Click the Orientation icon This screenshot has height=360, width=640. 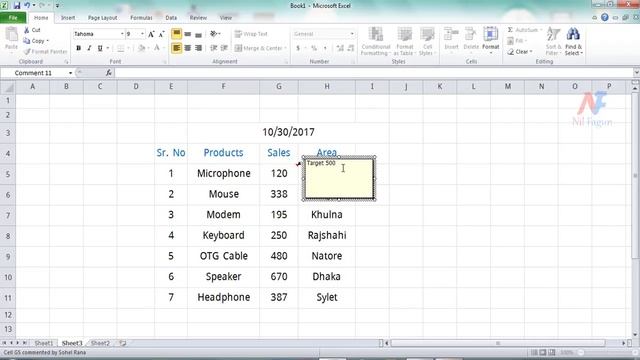(x=214, y=34)
